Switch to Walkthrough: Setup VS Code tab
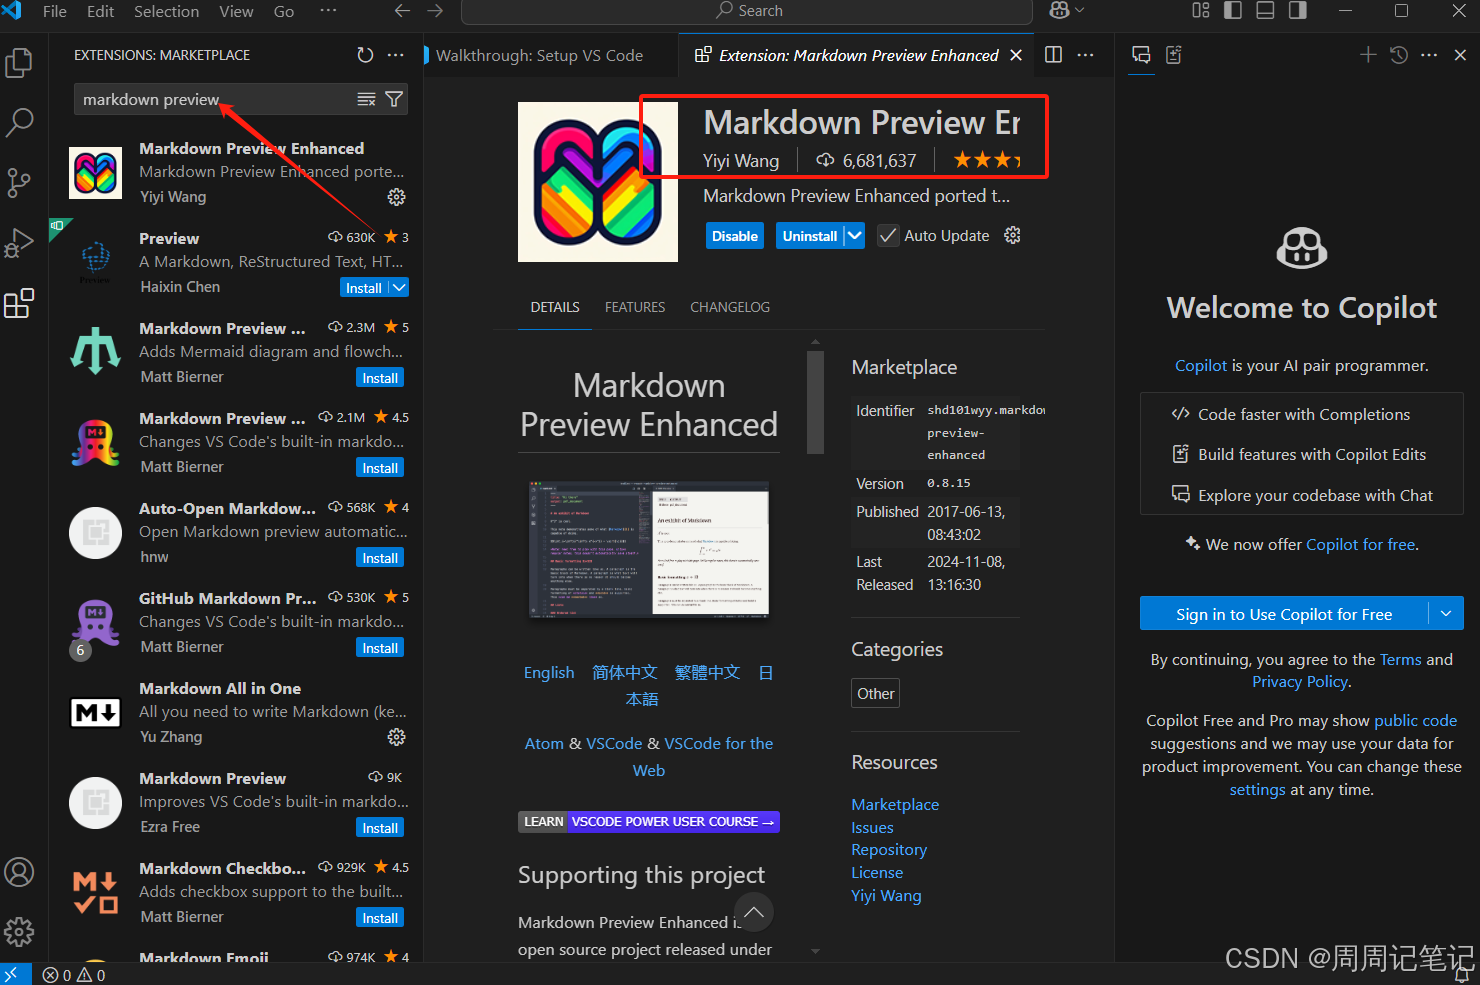Image resolution: width=1480 pixels, height=985 pixels. [x=540, y=56]
